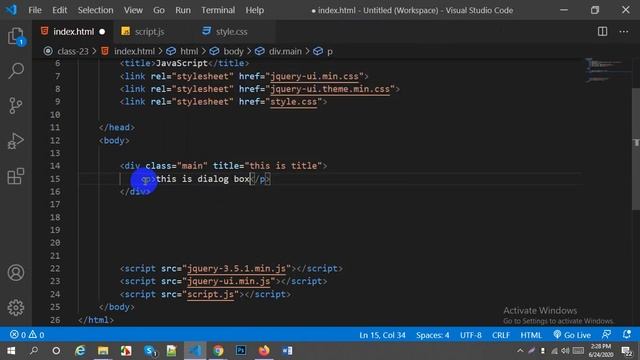Open the taskbar clock showing 2:28 PM
The height and width of the screenshot is (360, 640).
[x=601, y=351]
